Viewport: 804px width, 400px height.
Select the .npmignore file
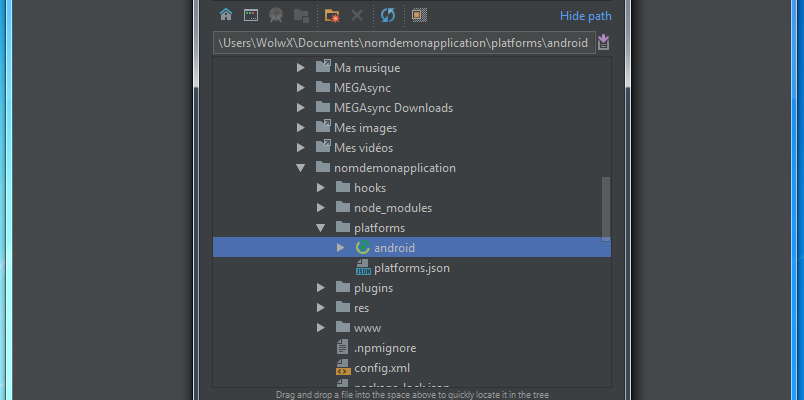tap(384, 348)
